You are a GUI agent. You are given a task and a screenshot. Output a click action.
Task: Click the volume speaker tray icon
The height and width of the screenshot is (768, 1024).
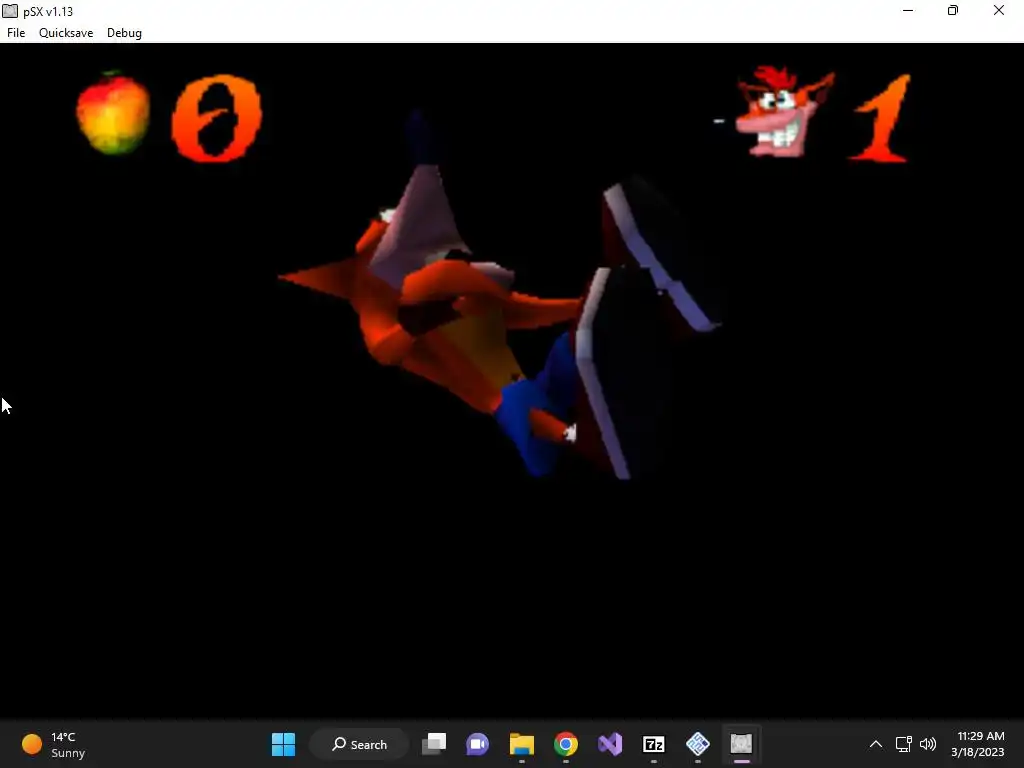click(x=927, y=744)
